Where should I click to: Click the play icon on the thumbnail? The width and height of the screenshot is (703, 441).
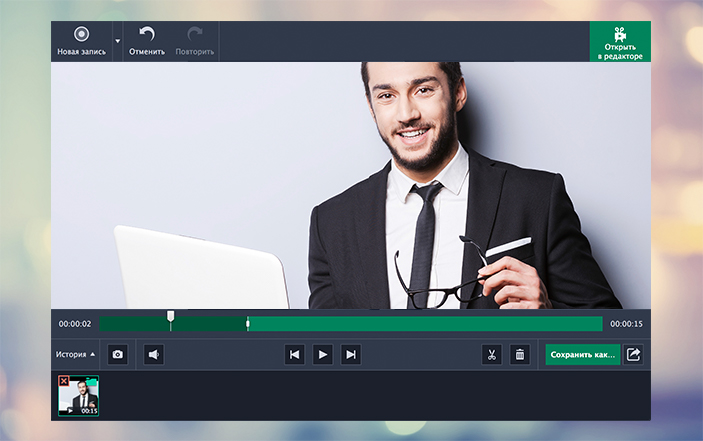point(70,410)
